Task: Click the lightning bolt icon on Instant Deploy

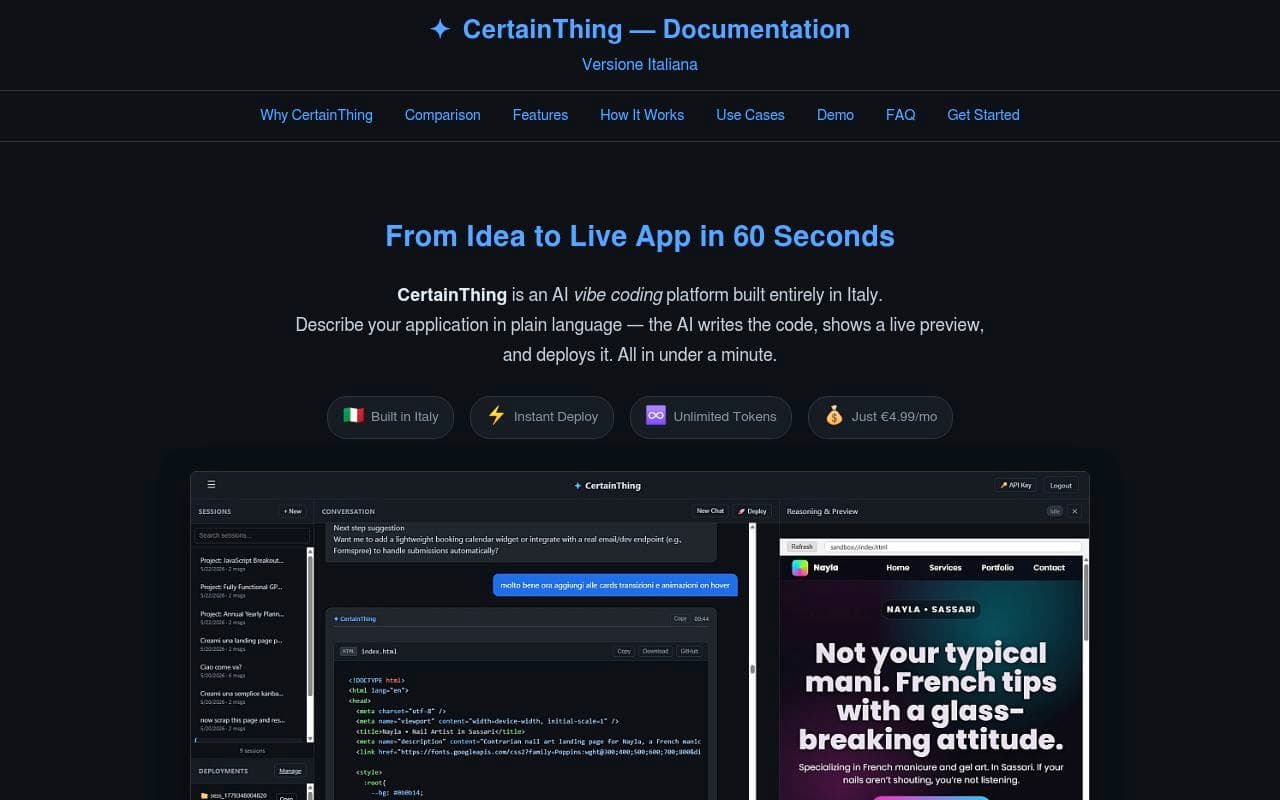Action: tap(496, 415)
